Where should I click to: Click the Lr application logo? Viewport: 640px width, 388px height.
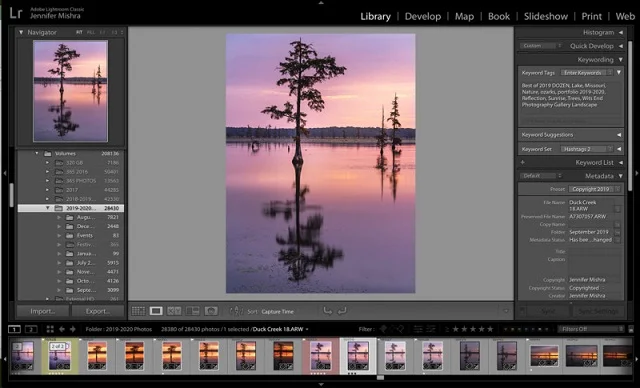tap(16, 13)
